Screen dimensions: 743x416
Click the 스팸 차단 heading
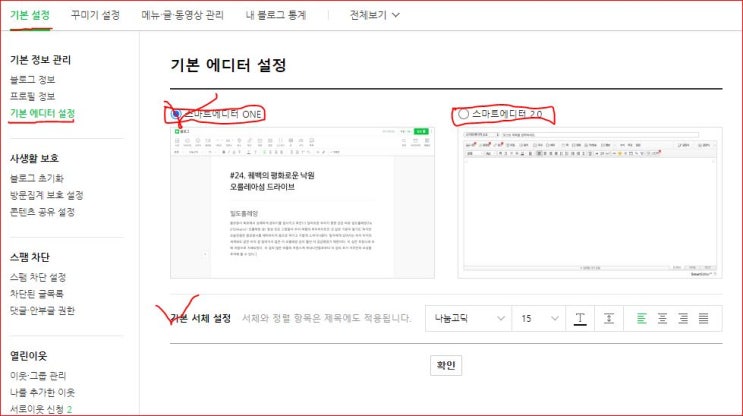[30, 257]
